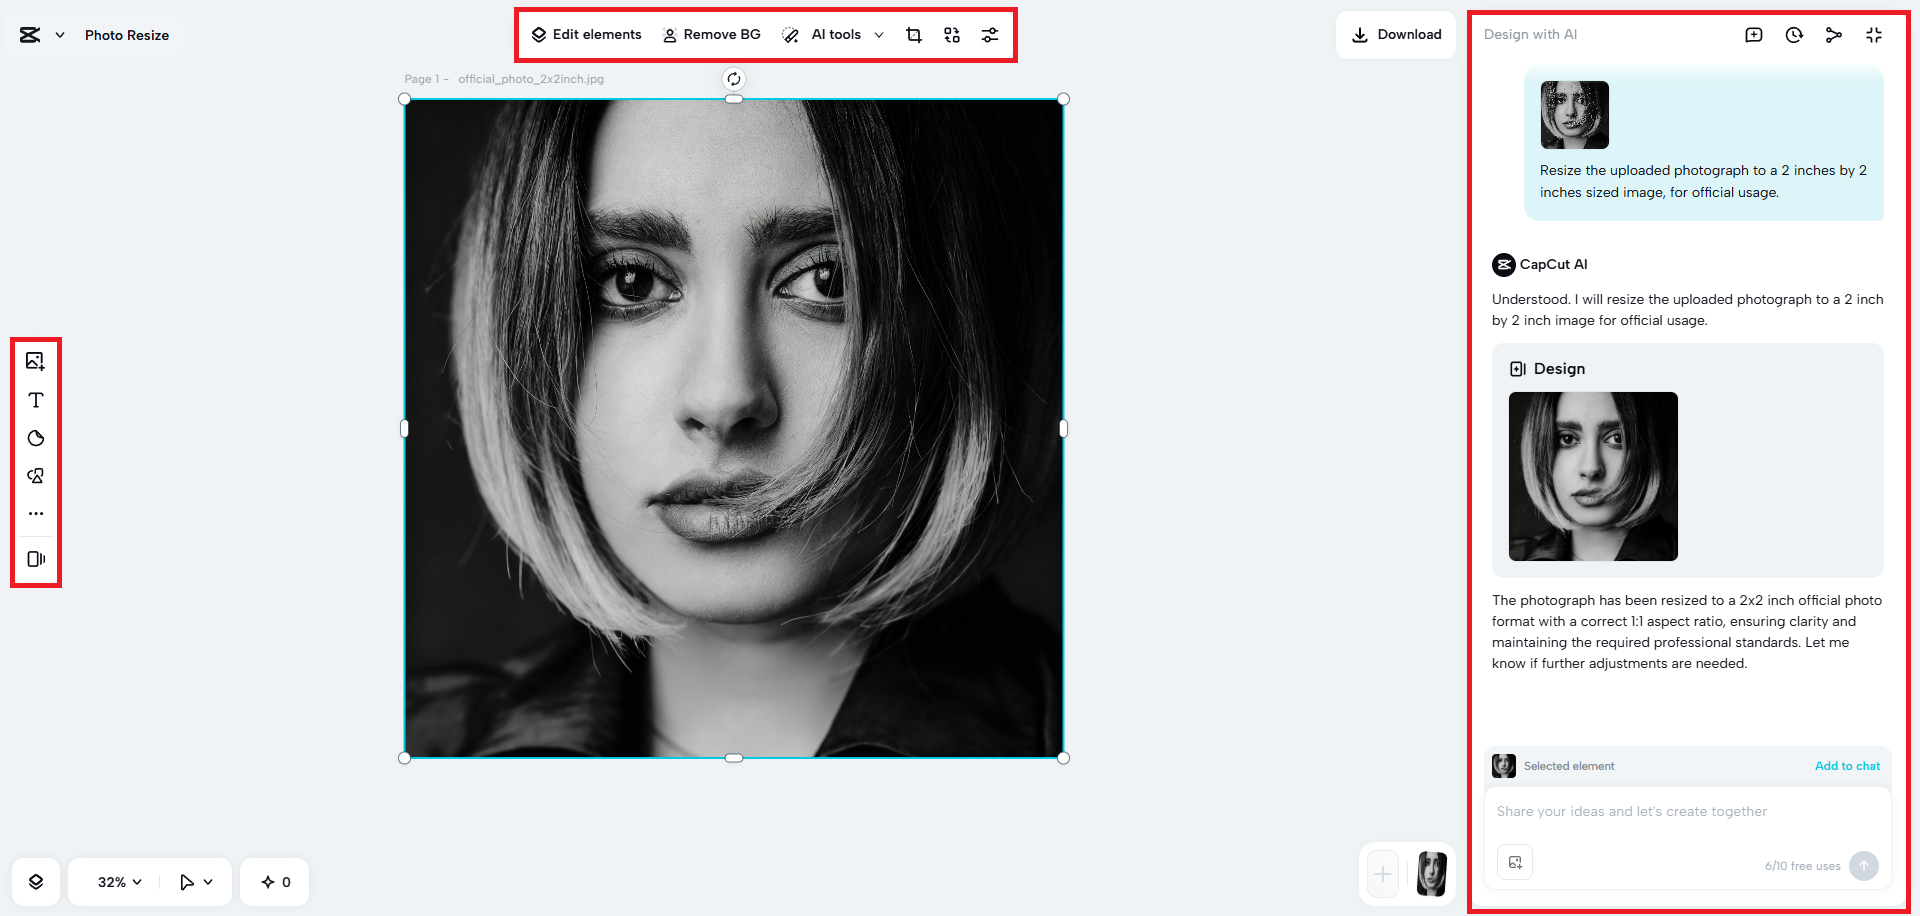This screenshot has width=1920, height=916.
Task: Start a new AI chat
Action: point(1754,35)
